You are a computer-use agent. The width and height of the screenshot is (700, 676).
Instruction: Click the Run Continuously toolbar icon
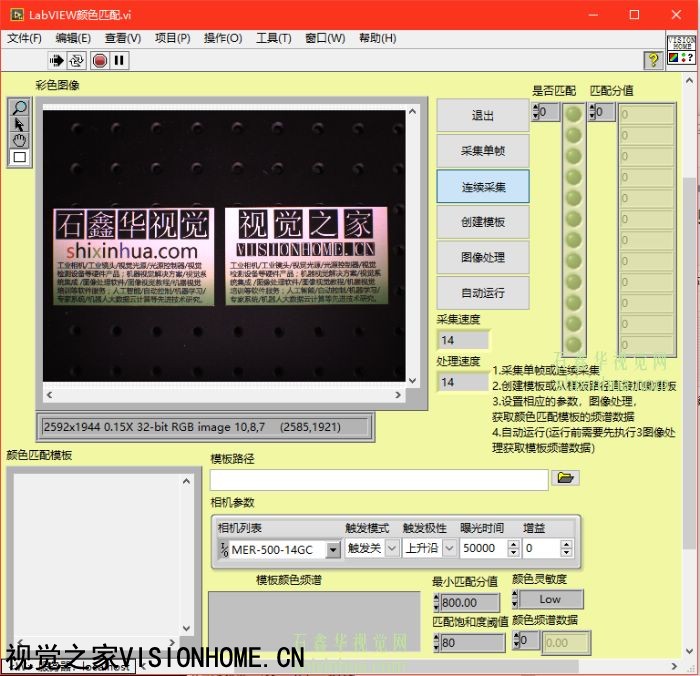coord(78,60)
